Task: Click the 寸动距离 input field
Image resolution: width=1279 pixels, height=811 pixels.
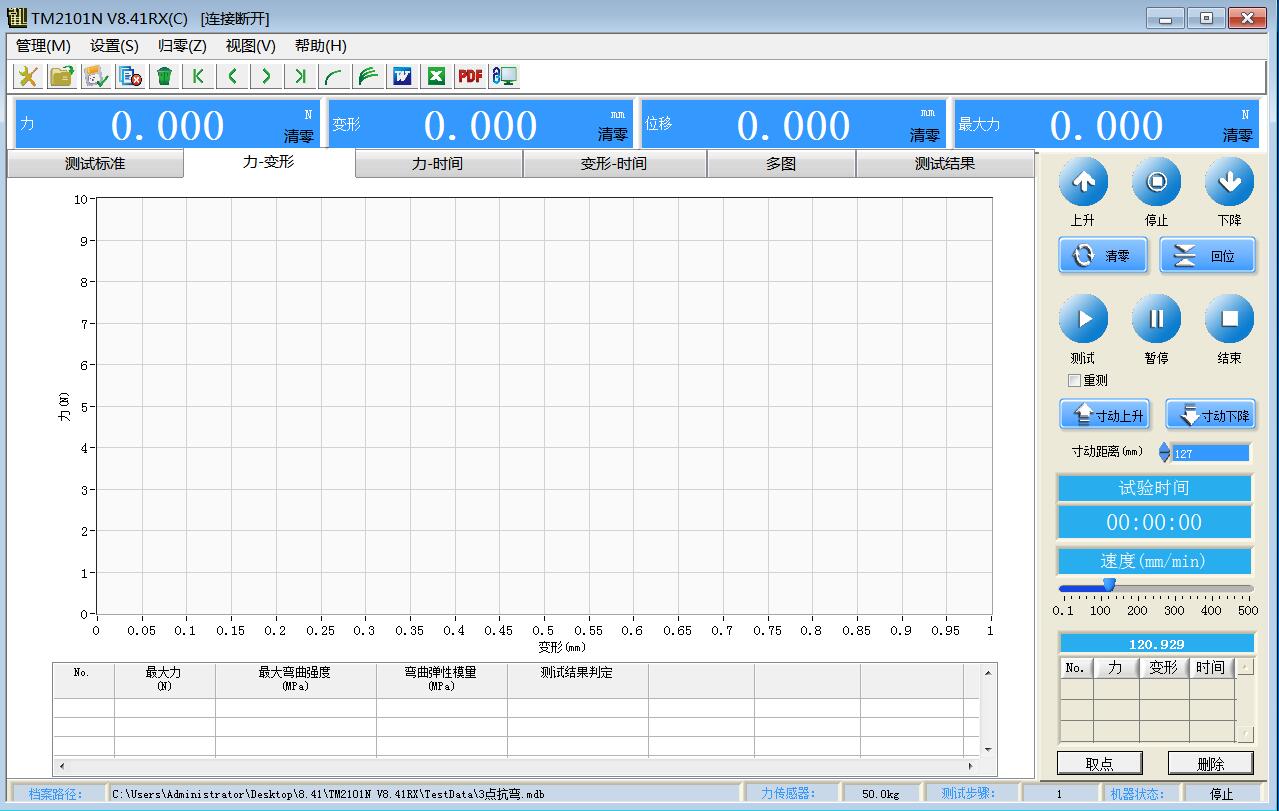Action: tap(1210, 453)
